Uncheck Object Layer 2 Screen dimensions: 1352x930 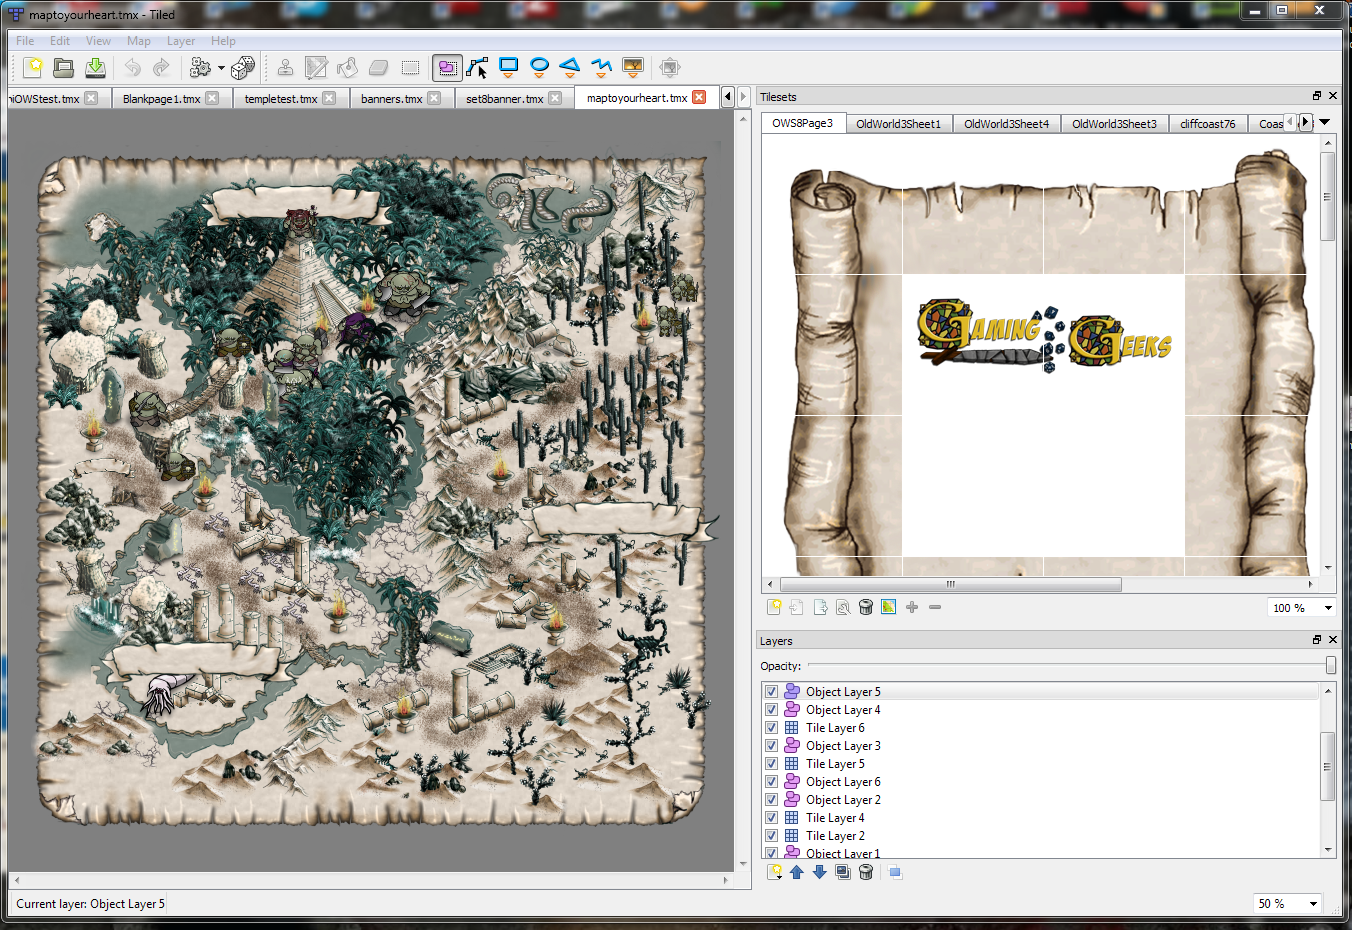point(771,799)
